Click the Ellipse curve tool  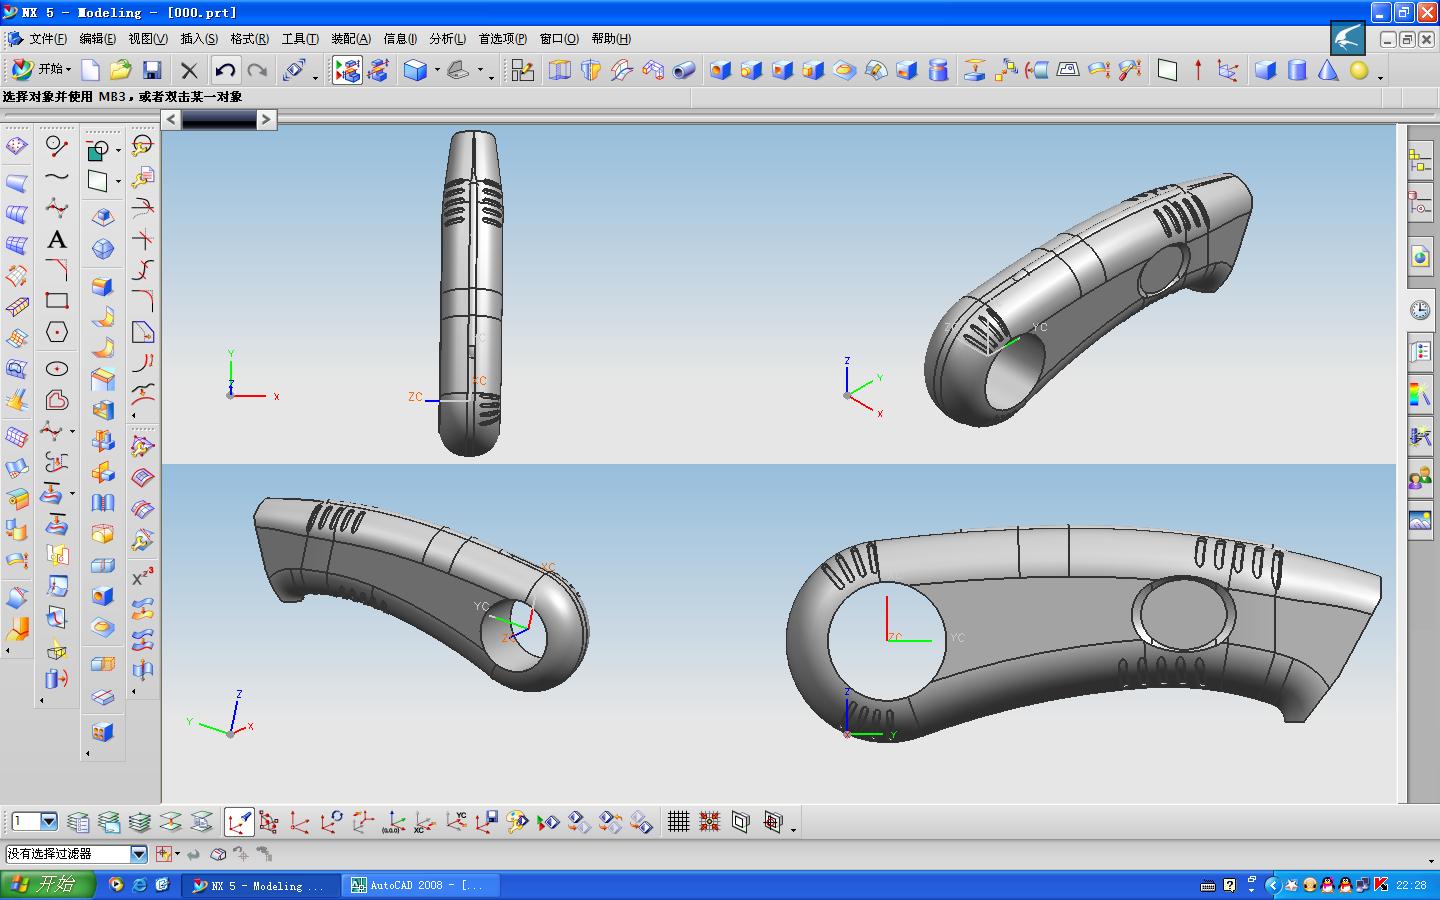tap(57, 369)
